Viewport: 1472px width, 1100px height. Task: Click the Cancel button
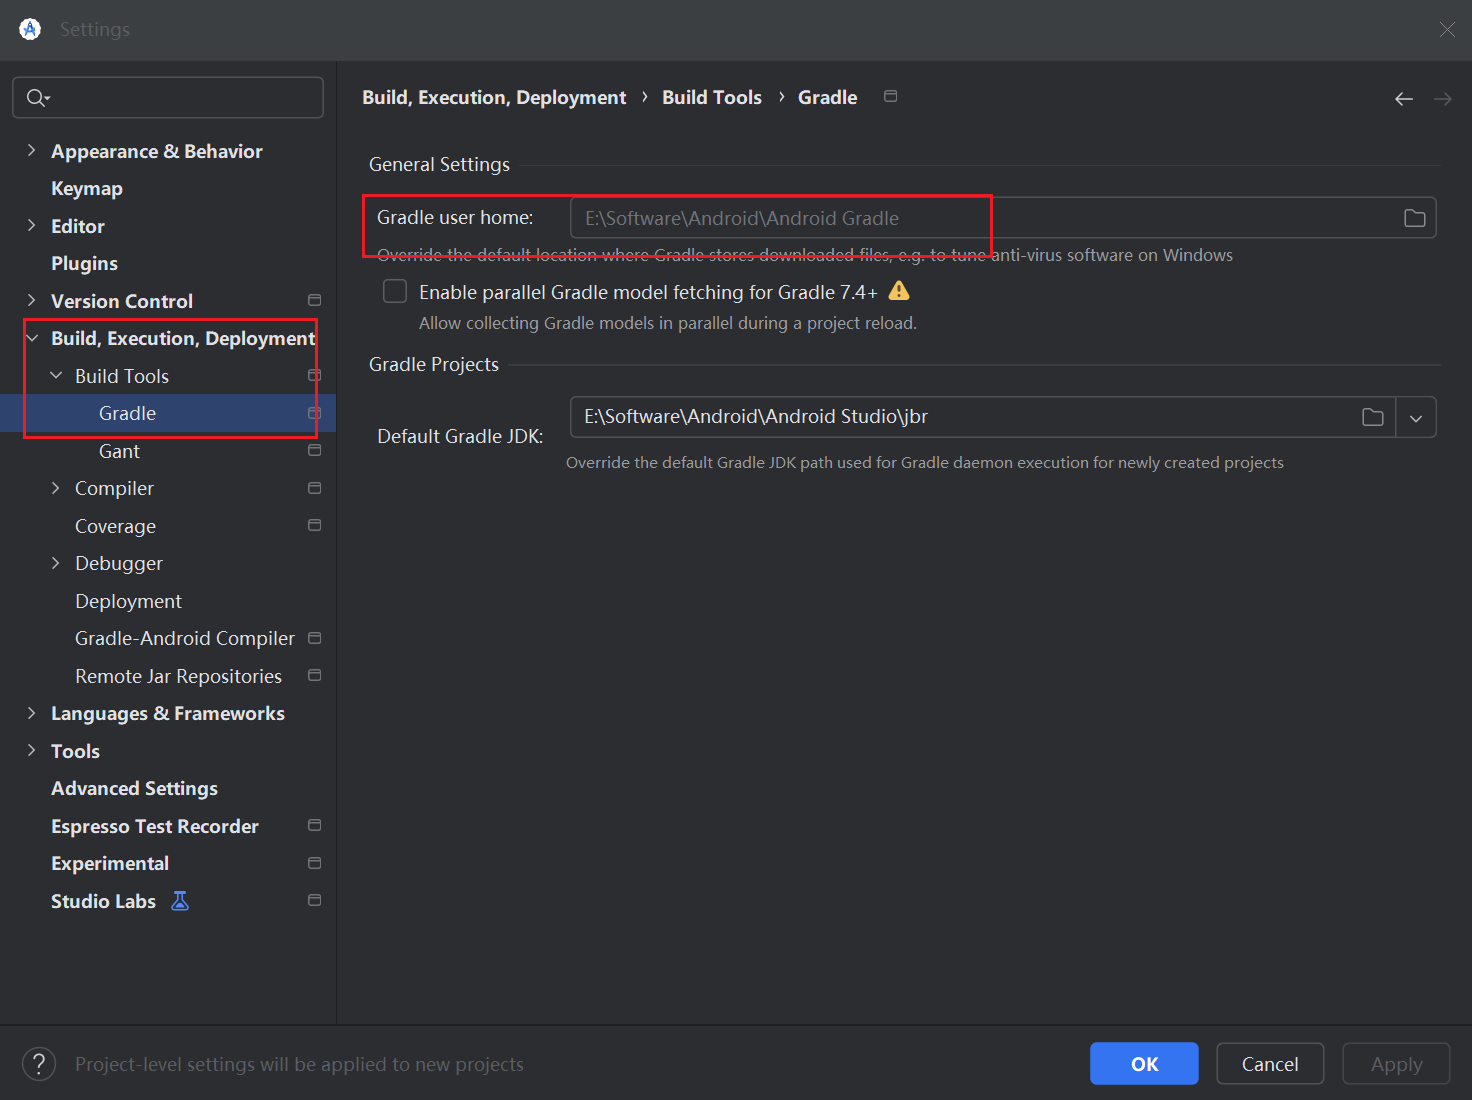pos(1270,1063)
